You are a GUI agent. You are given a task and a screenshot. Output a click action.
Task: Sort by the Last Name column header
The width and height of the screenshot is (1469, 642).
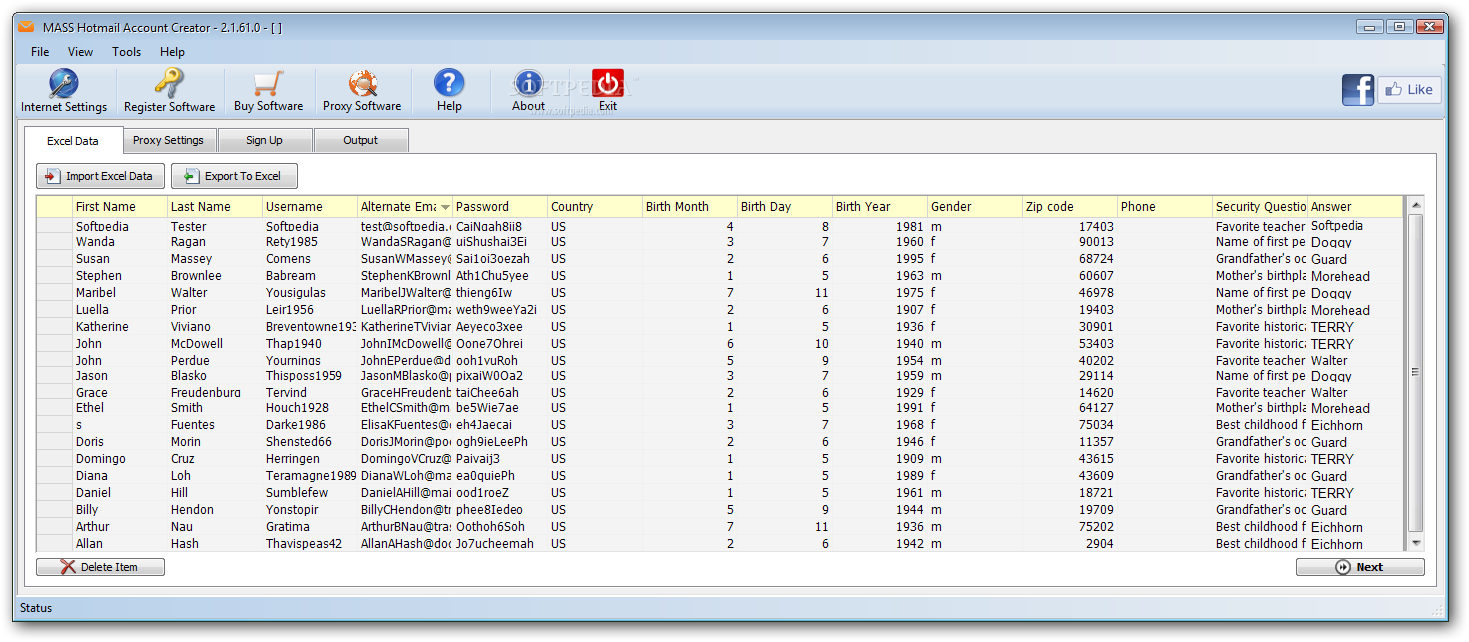point(215,207)
